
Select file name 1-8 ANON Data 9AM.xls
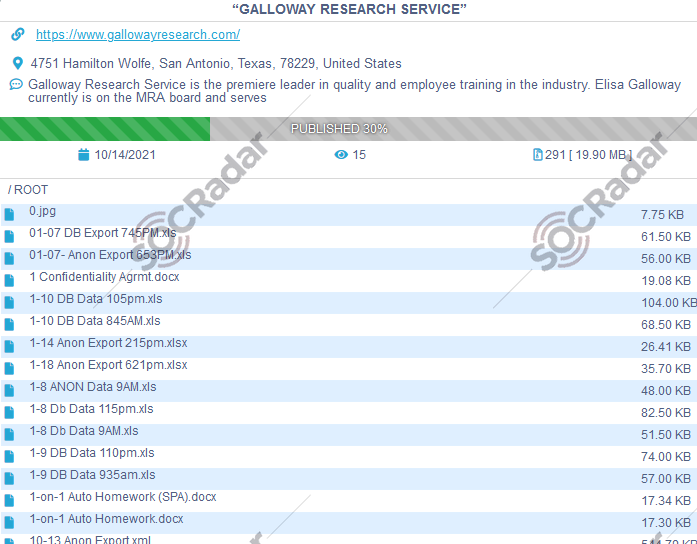click(x=92, y=387)
